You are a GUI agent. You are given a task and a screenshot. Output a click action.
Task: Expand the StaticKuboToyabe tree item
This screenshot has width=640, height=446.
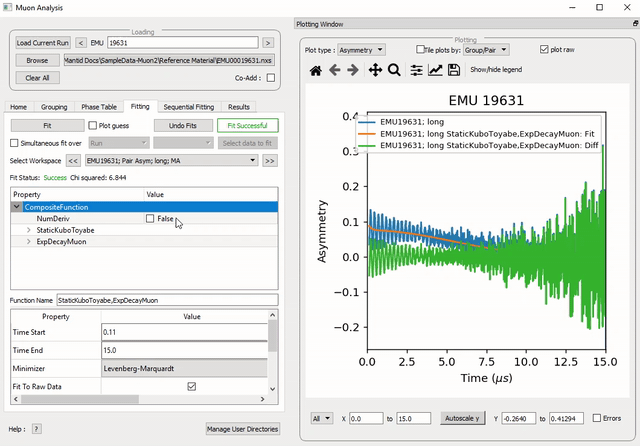[28, 230]
